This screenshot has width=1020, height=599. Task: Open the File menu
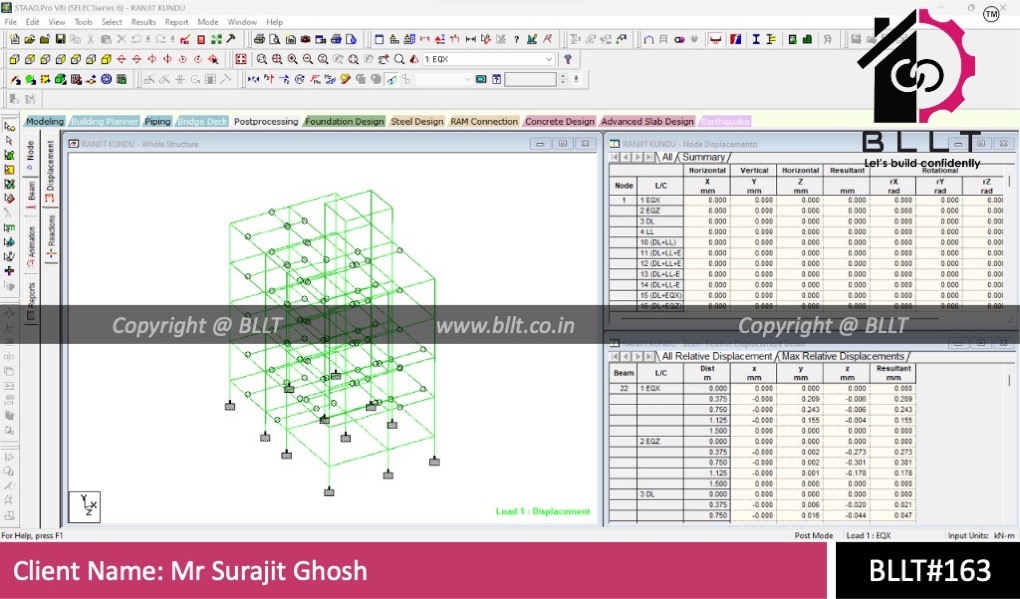[x=11, y=22]
